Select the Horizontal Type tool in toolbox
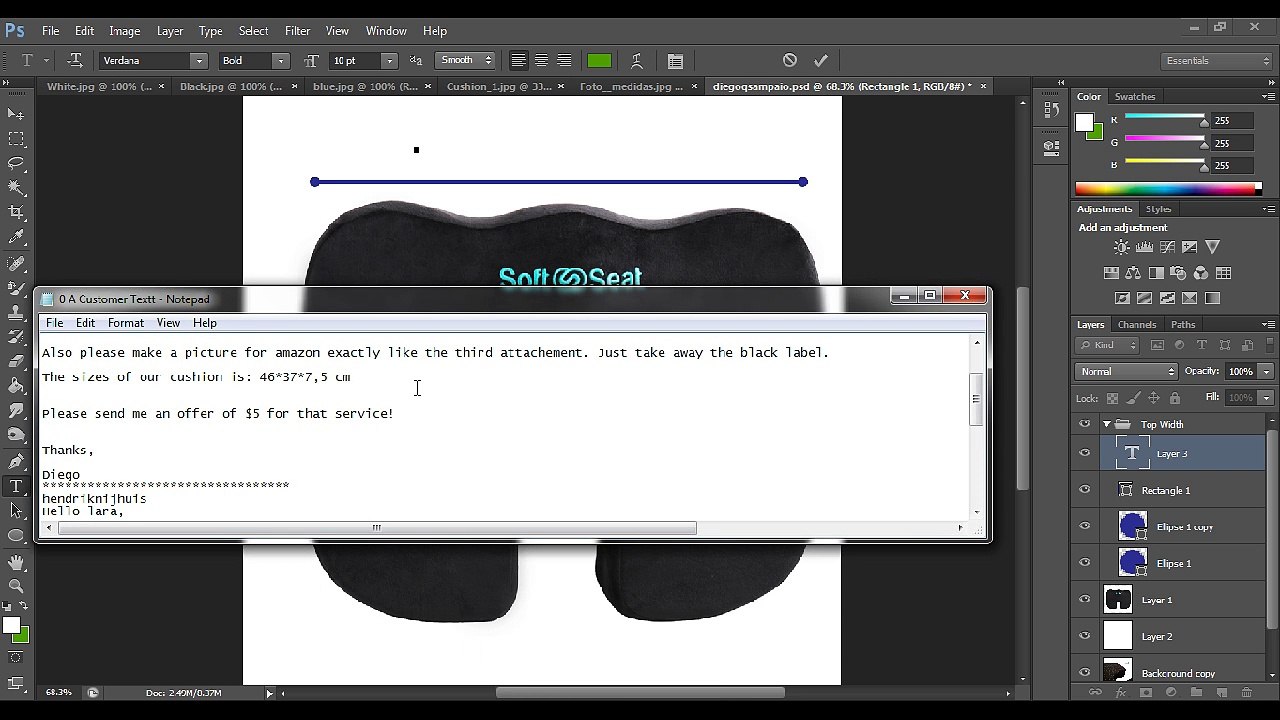The height and width of the screenshot is (720, 1280). pyautogui.click(x=16, y=487)
